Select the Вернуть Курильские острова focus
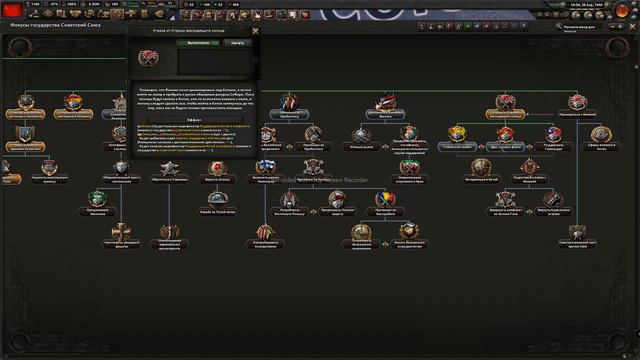Viewport: 640px width, 360px height. [553, 204]
